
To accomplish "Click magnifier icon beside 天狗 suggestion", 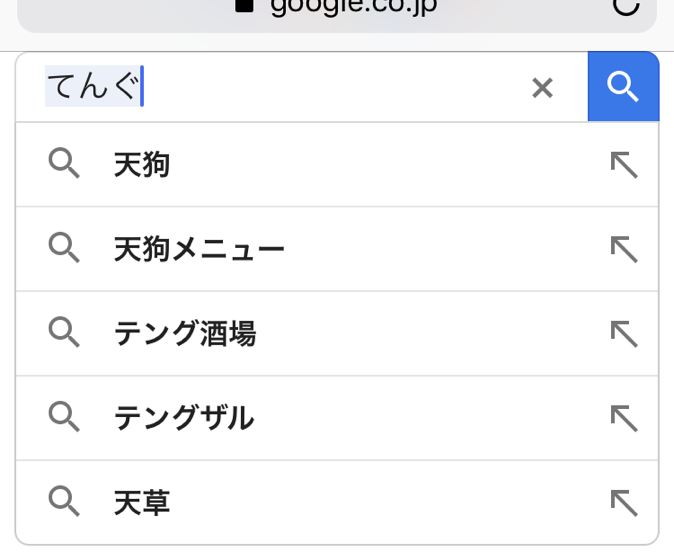I will coord(64,164).
